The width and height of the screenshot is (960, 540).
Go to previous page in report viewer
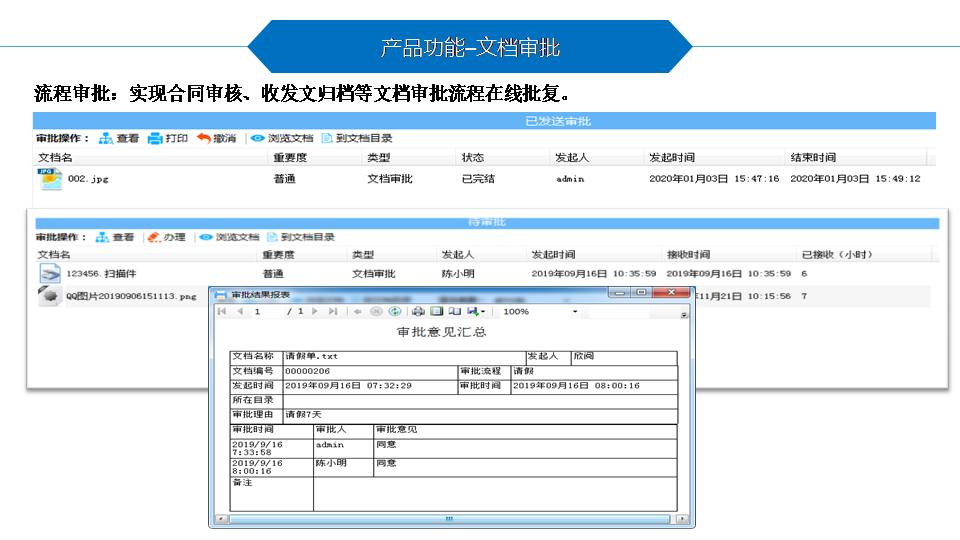pos(240,312)
